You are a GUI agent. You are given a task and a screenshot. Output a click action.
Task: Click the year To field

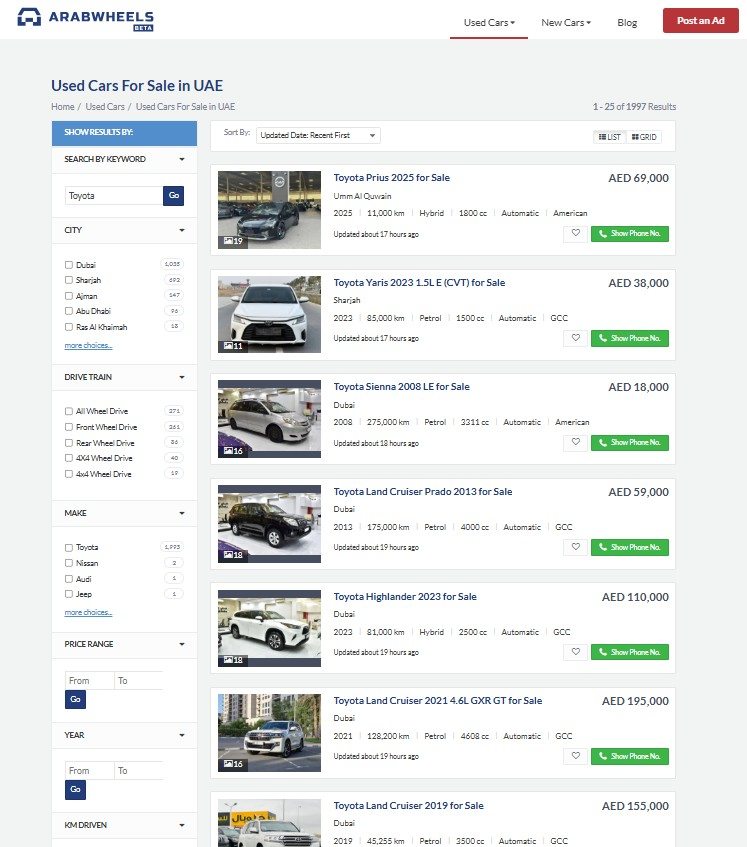pos(139,771)
